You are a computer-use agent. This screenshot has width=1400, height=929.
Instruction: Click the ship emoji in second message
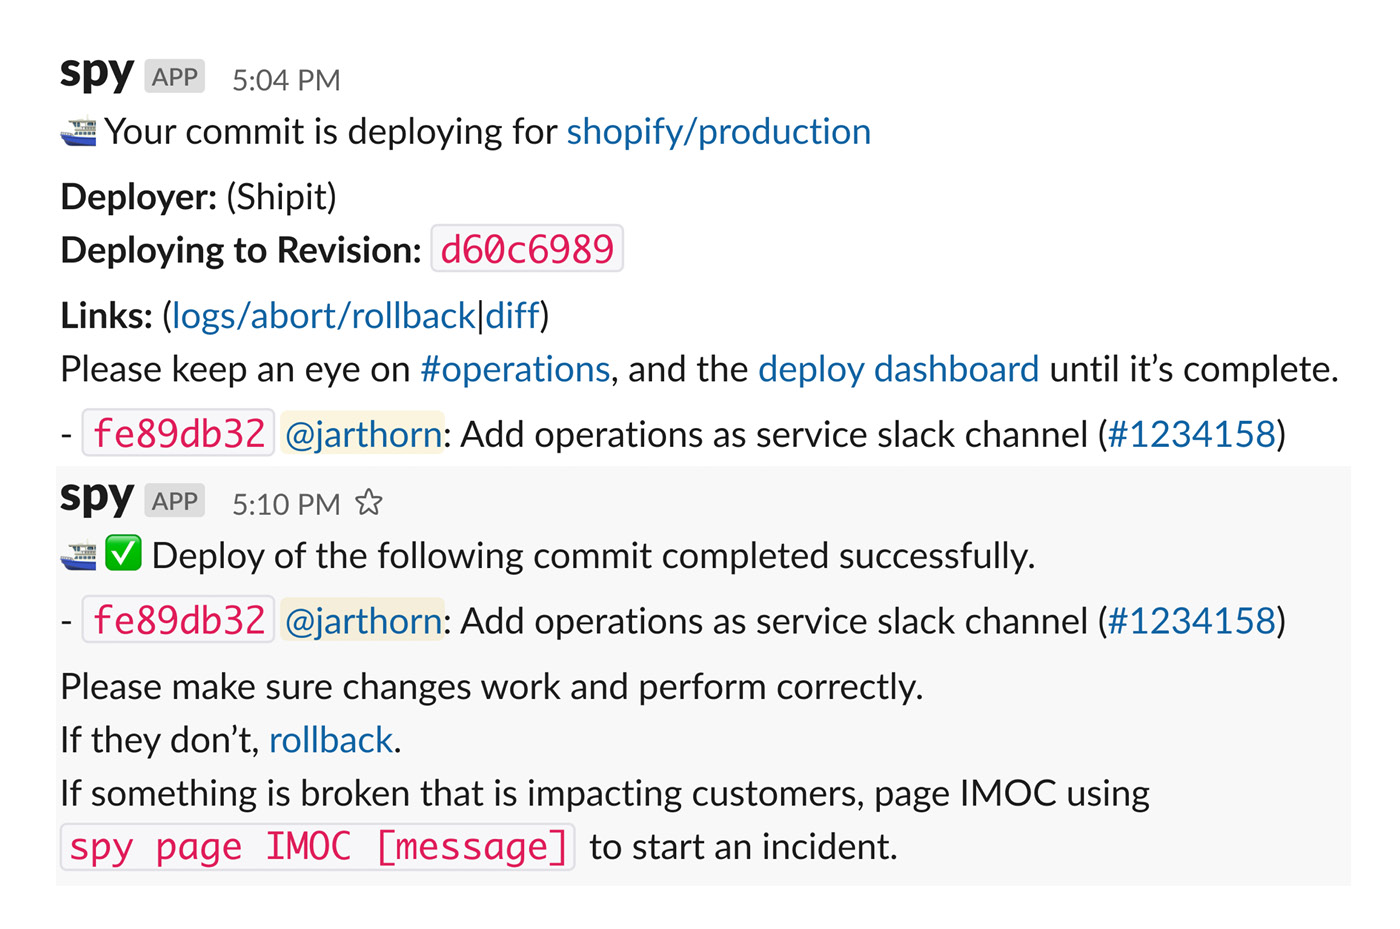[79, 556]
